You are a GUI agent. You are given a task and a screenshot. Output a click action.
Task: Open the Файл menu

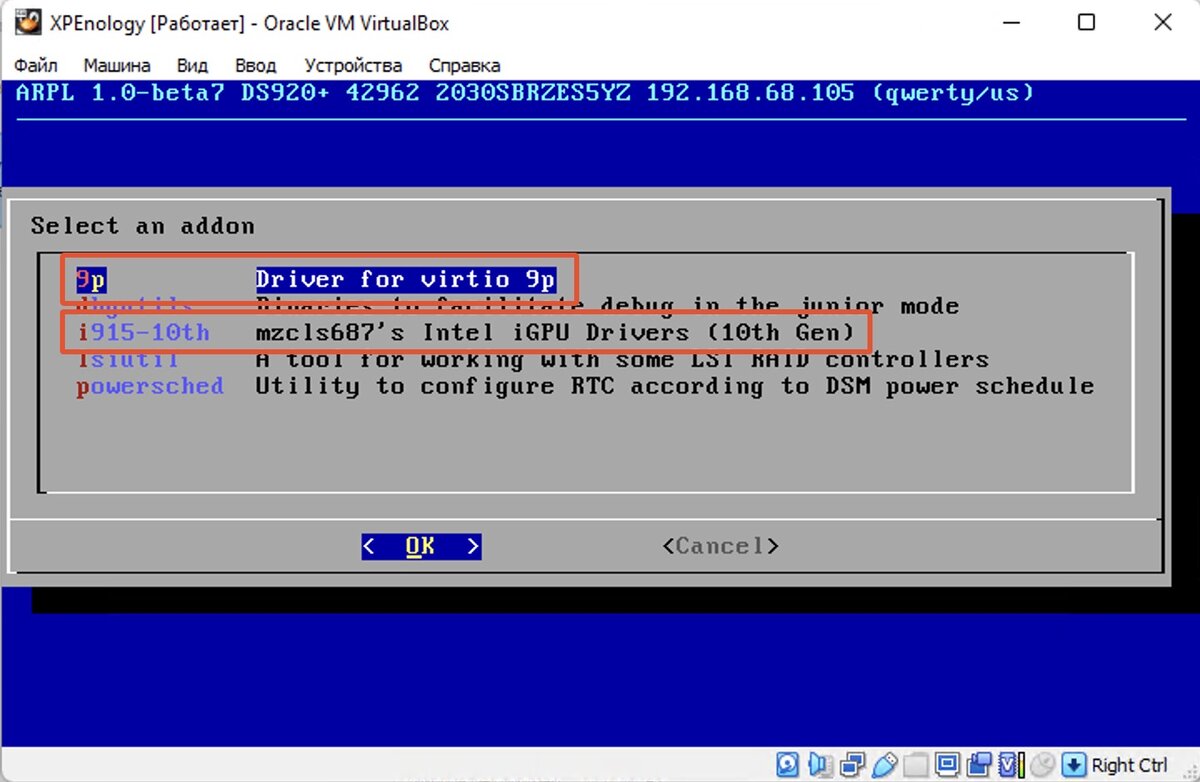[x=36, y=66]
